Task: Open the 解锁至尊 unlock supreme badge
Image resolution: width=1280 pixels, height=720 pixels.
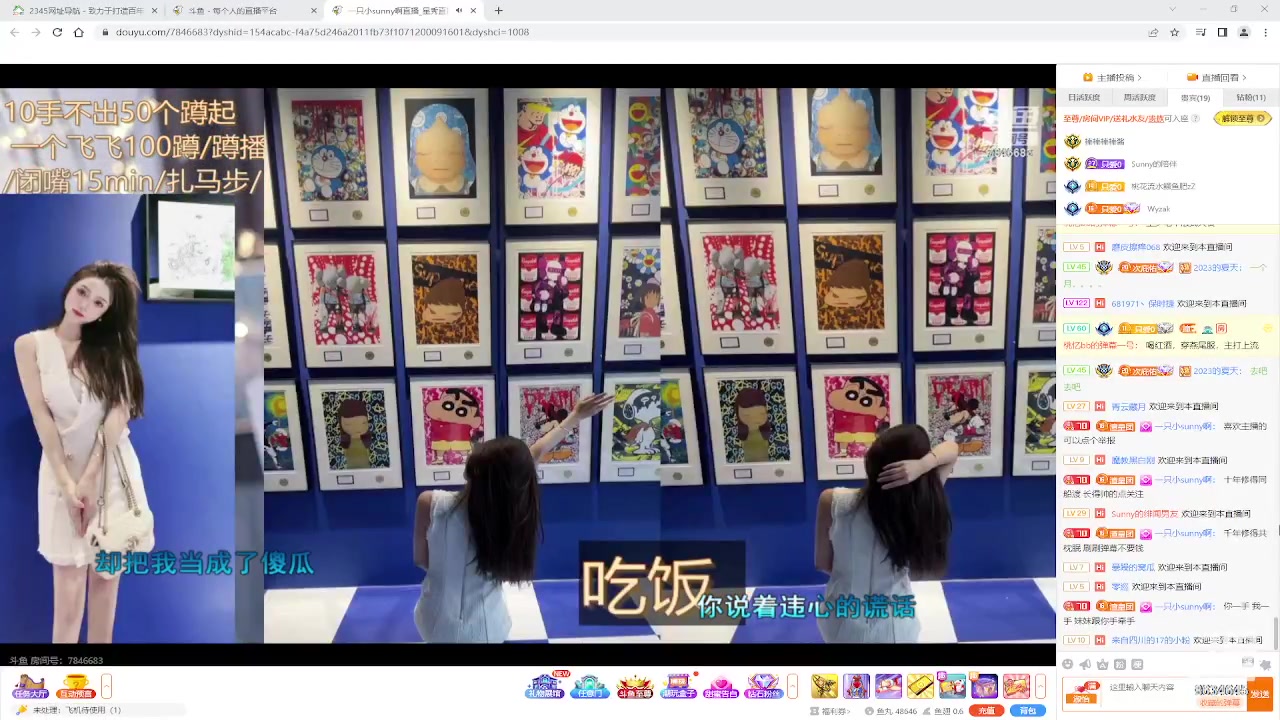Action: click(x=1241, y=118)
